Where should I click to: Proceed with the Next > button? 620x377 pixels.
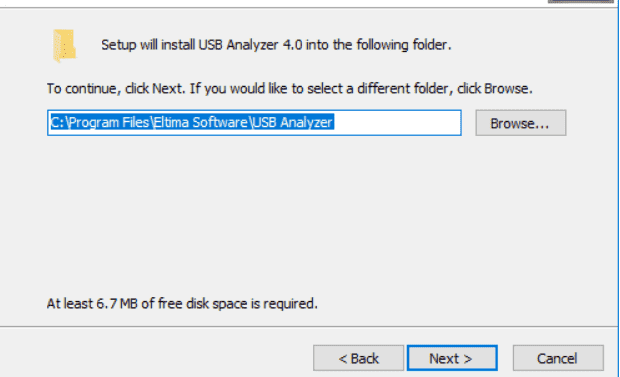(452, 358)
